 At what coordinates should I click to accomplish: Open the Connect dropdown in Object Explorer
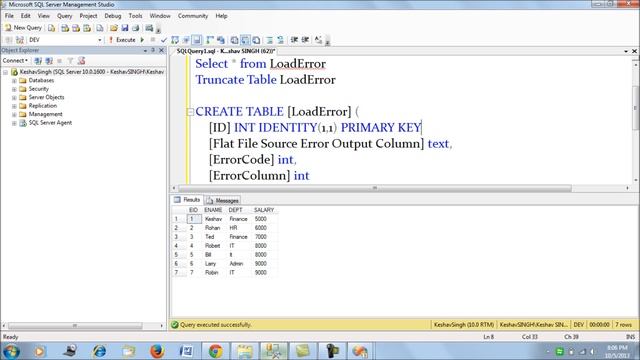16,60
